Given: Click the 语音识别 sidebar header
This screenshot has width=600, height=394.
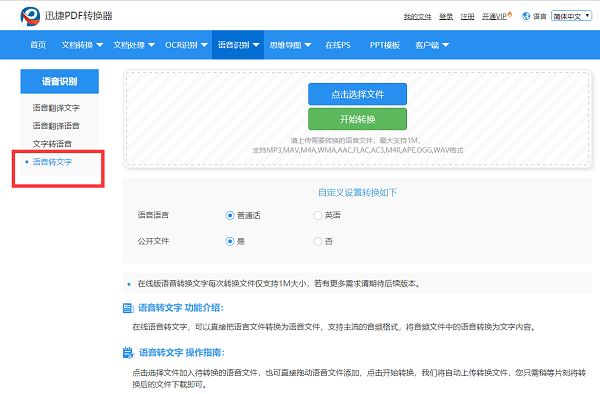Looking at the screenshot, I should click(59, 81).
